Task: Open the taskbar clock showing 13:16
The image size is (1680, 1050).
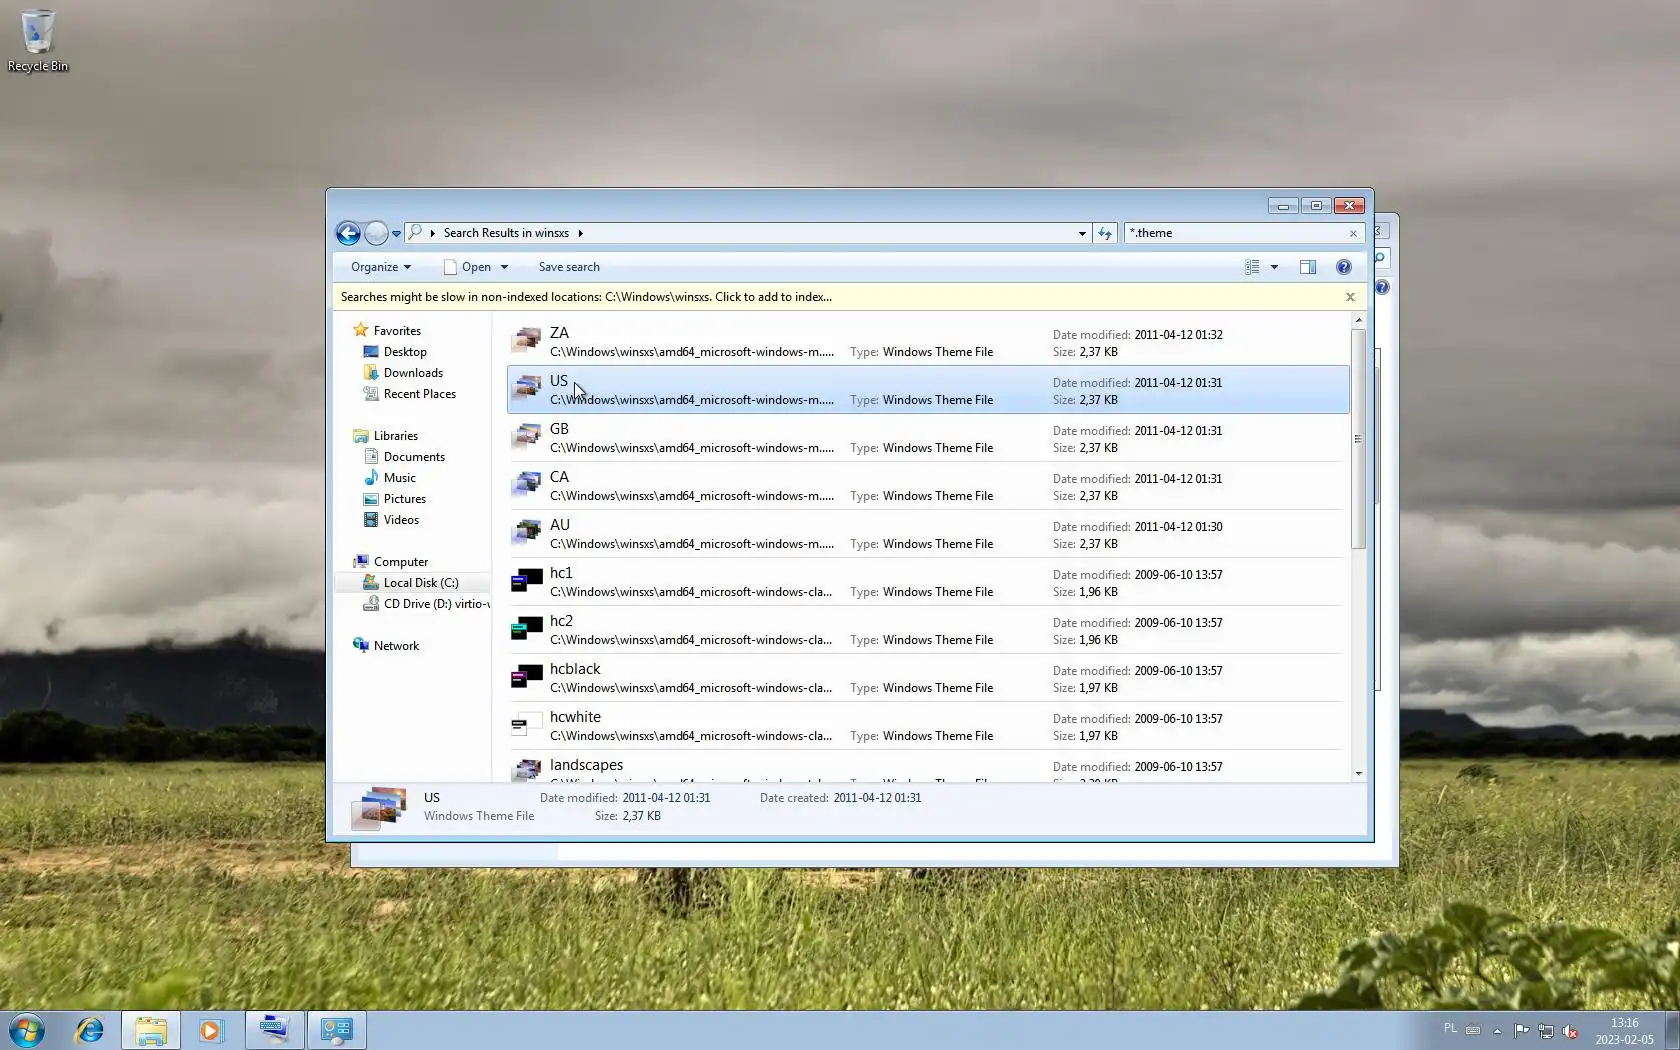Action: (1624, 1031)
